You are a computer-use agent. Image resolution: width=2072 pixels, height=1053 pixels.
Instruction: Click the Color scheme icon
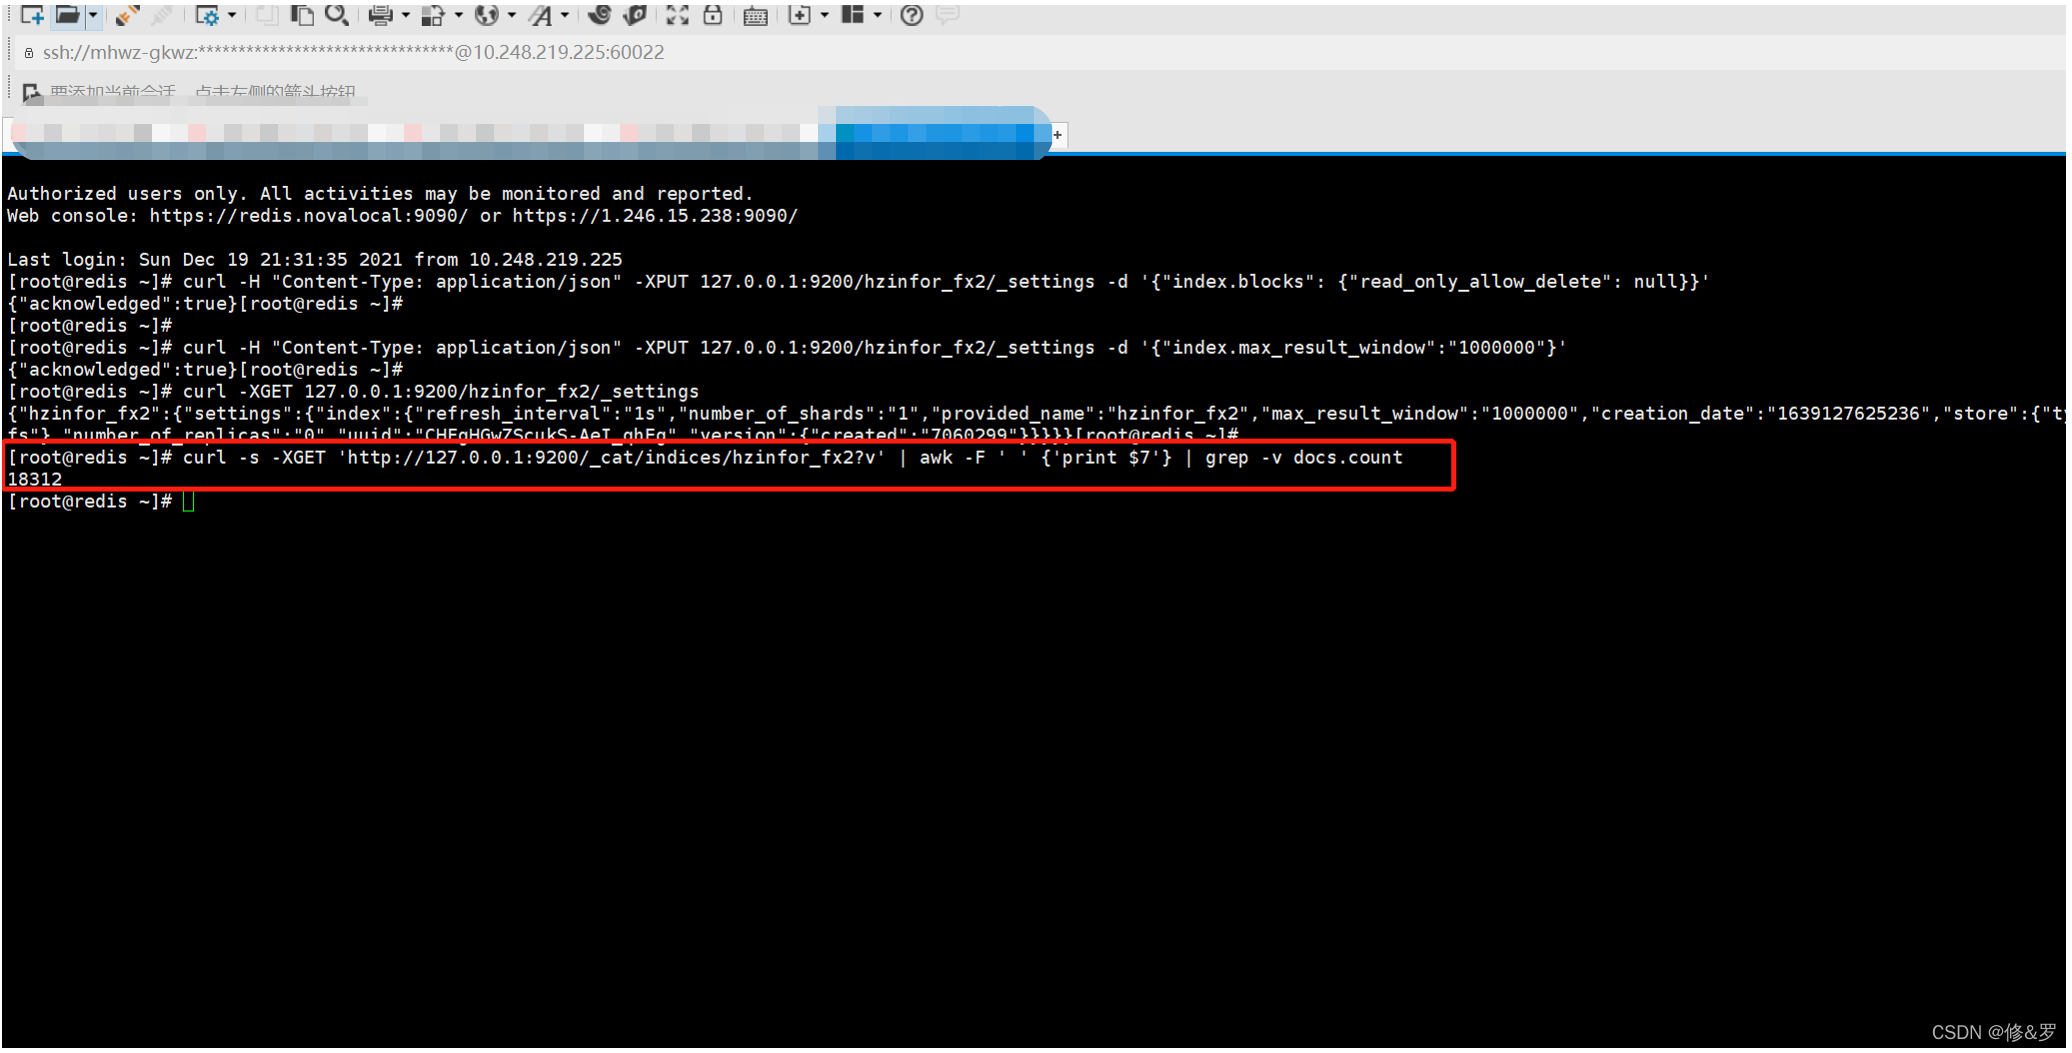click(x=433, y=15)
